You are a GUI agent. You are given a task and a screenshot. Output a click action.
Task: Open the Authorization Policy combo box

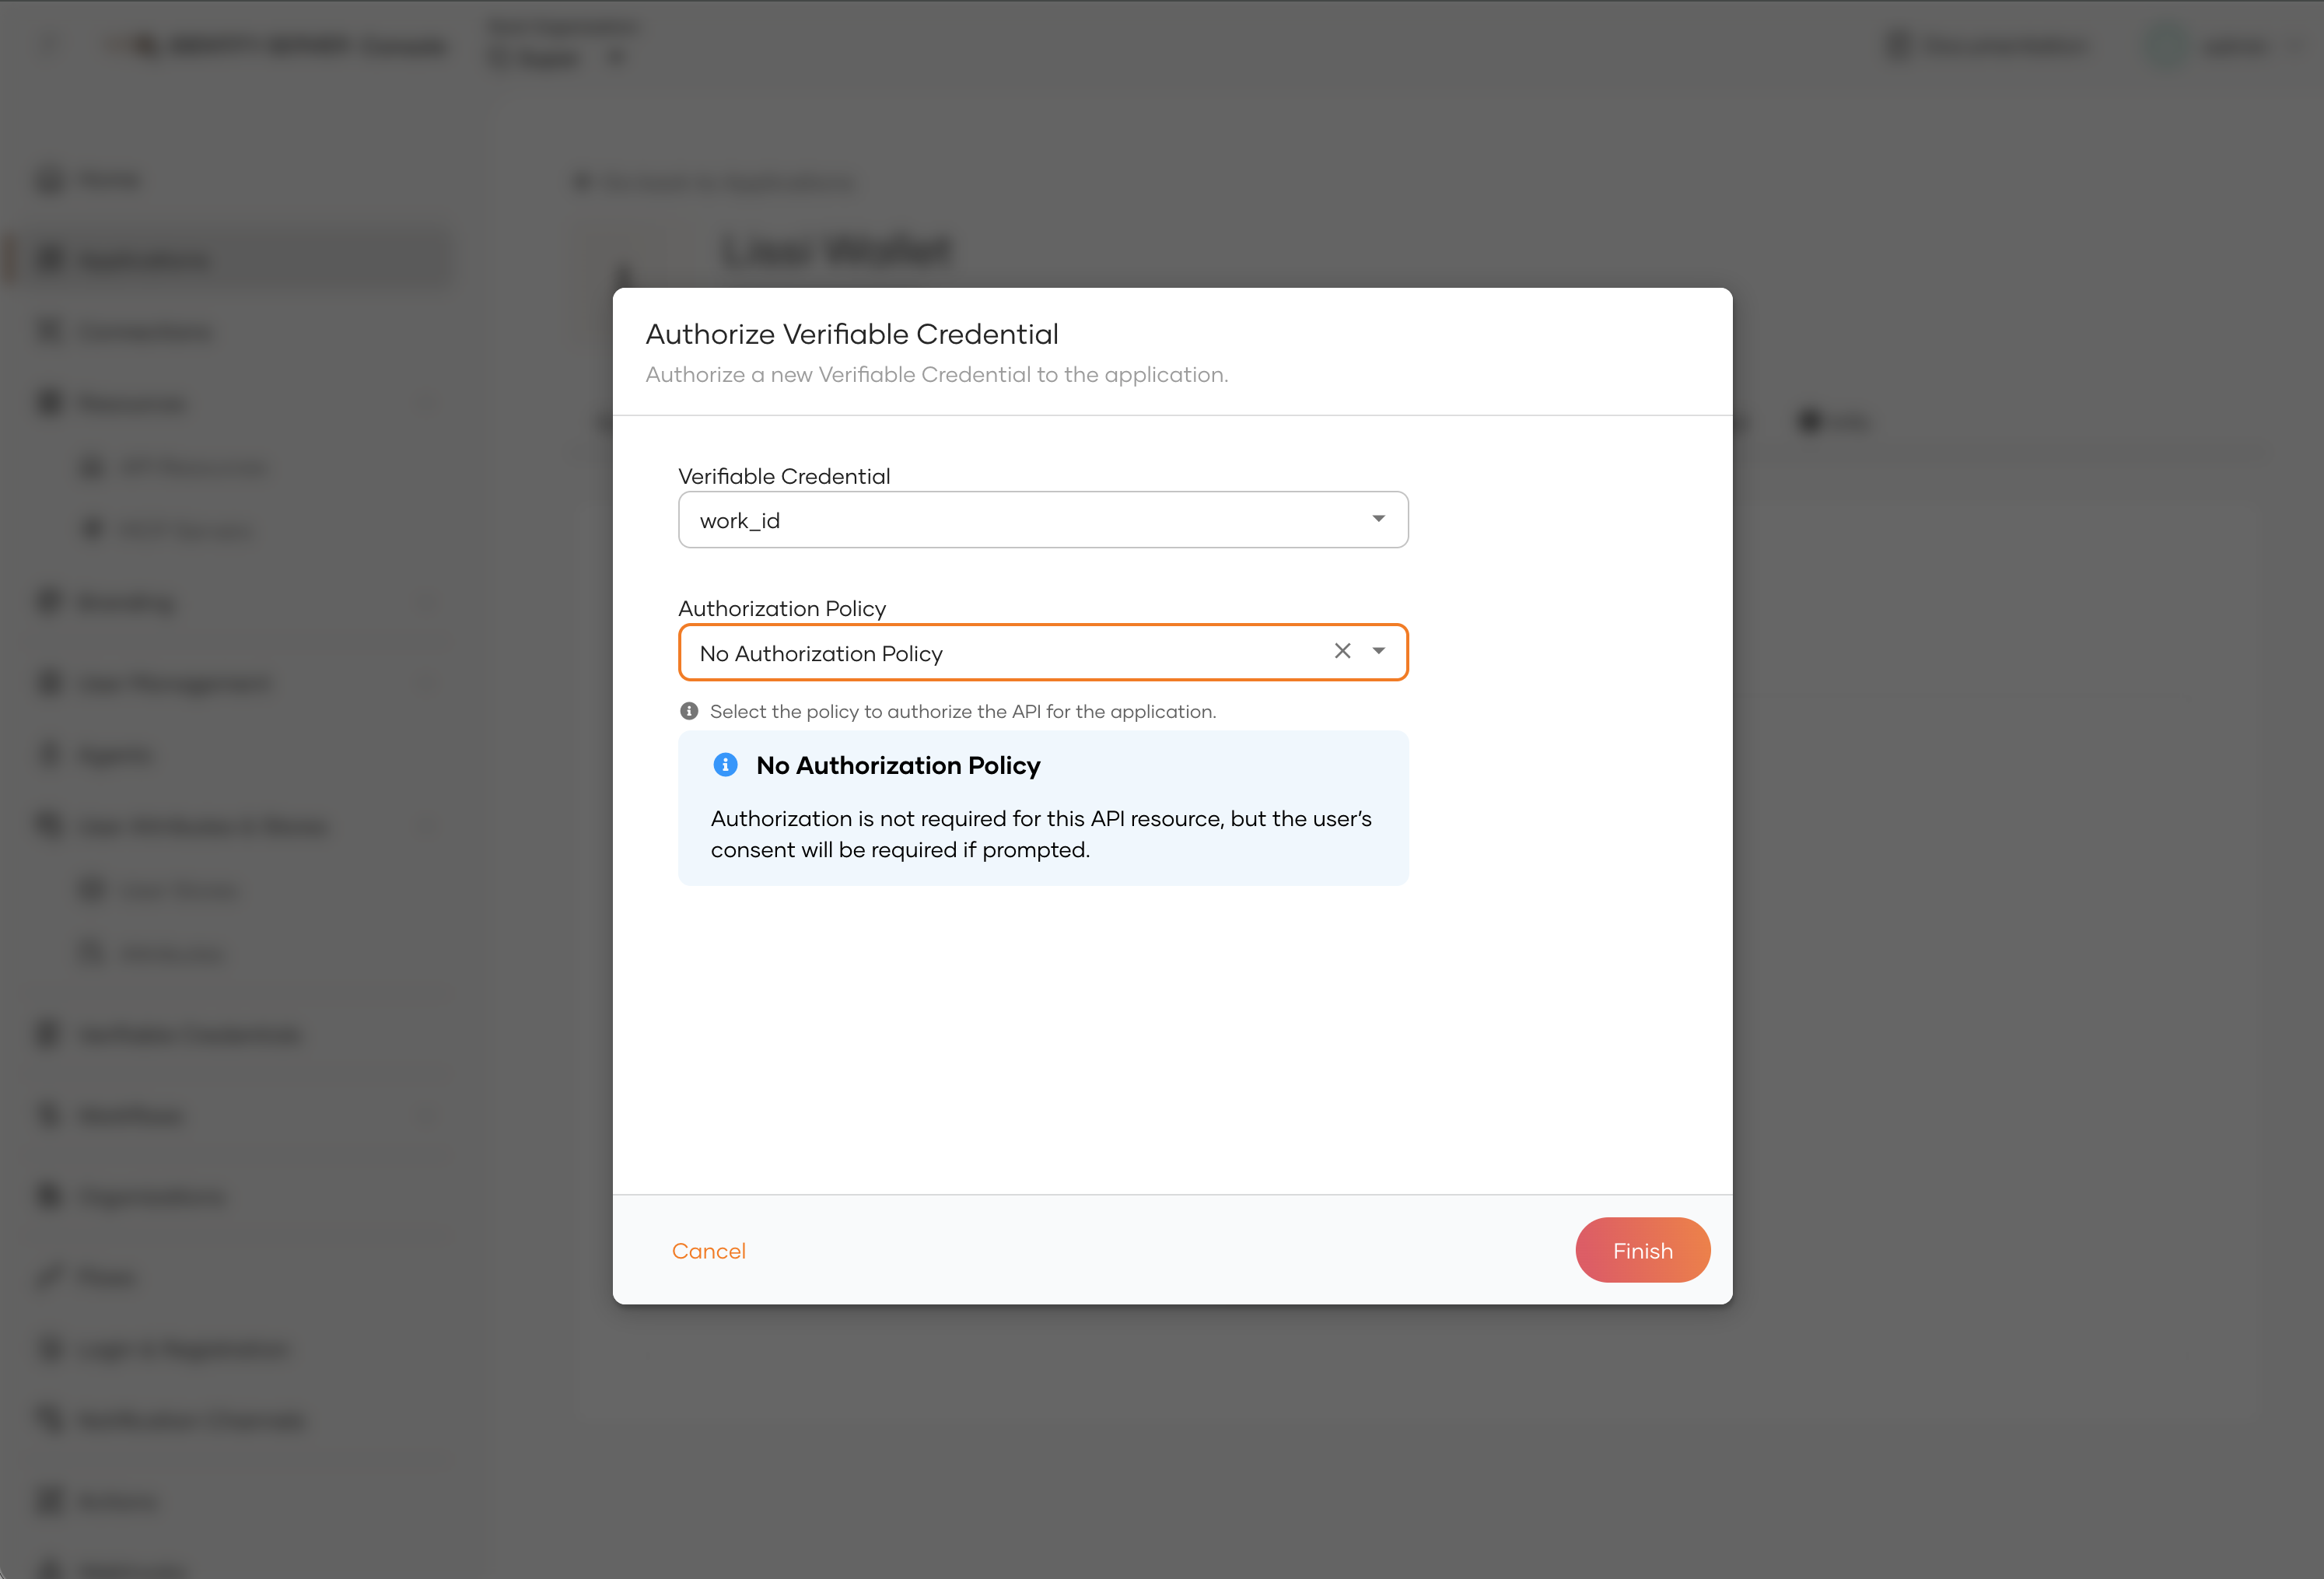click(1043, 653)
